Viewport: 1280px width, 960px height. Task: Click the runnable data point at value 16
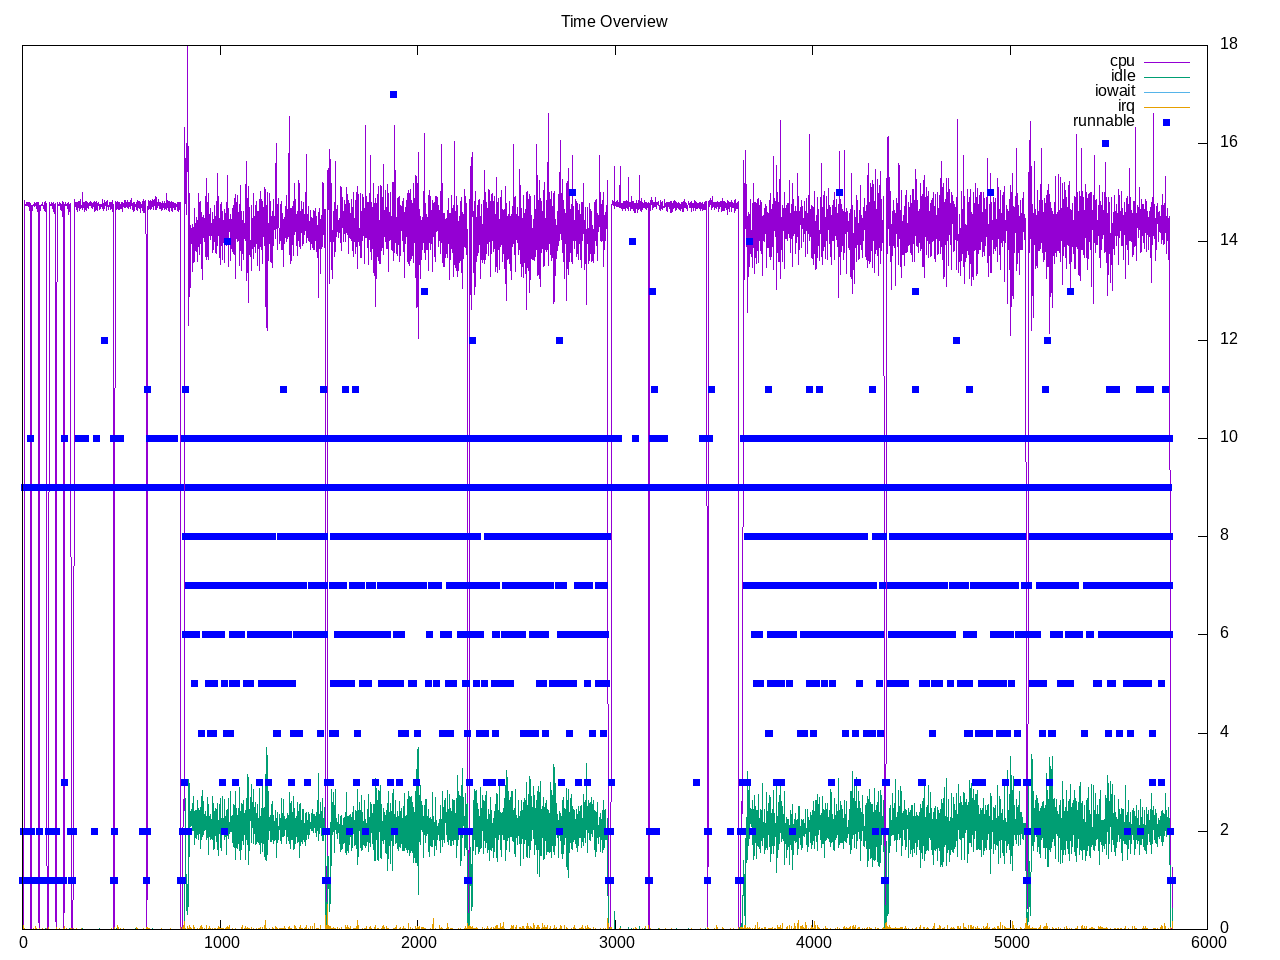(1105, 143)
